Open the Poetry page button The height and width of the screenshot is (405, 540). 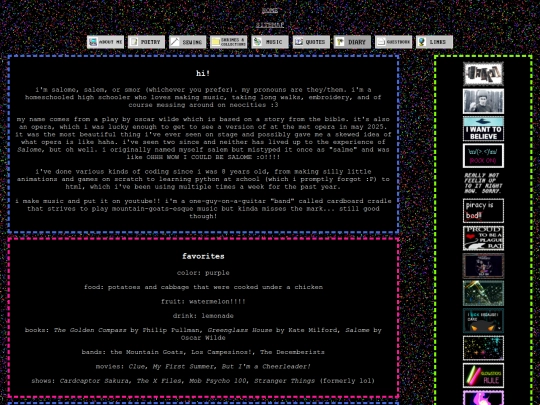coord(146,42)
